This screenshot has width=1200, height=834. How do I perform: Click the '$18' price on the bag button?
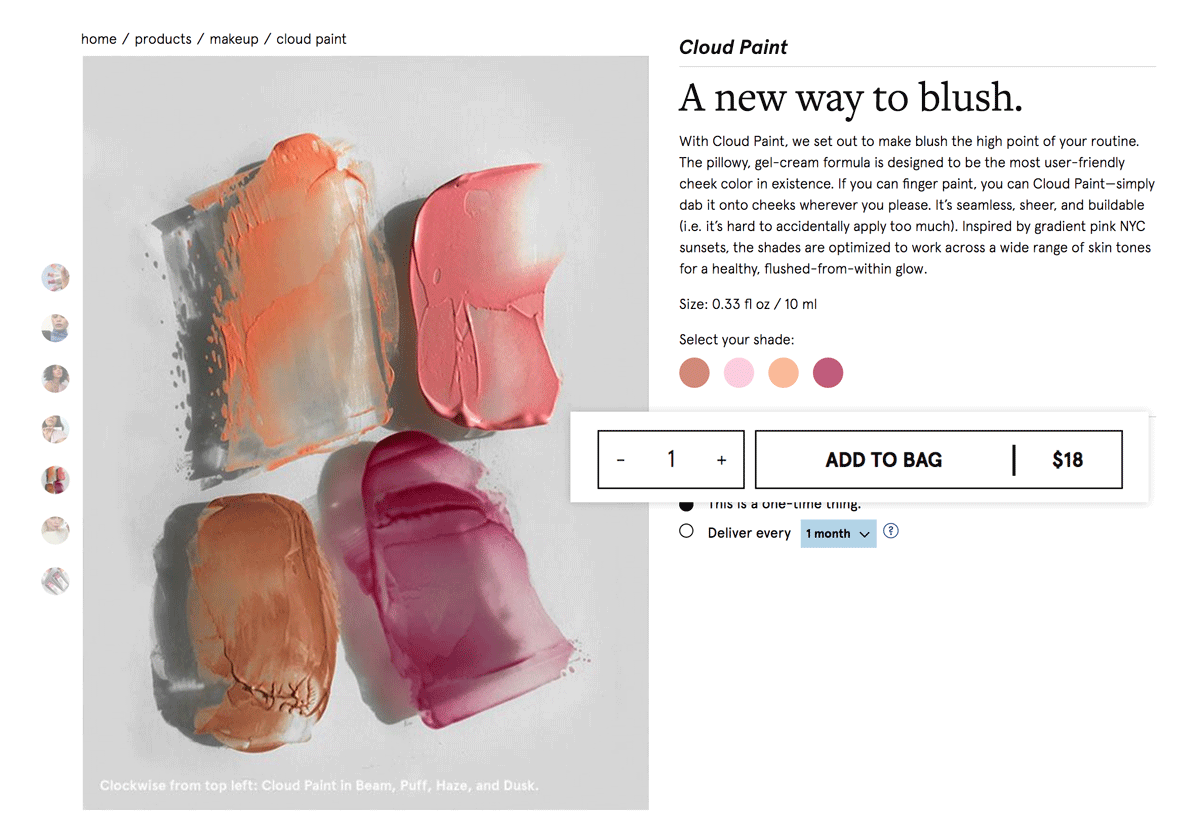click(1068, 460)
